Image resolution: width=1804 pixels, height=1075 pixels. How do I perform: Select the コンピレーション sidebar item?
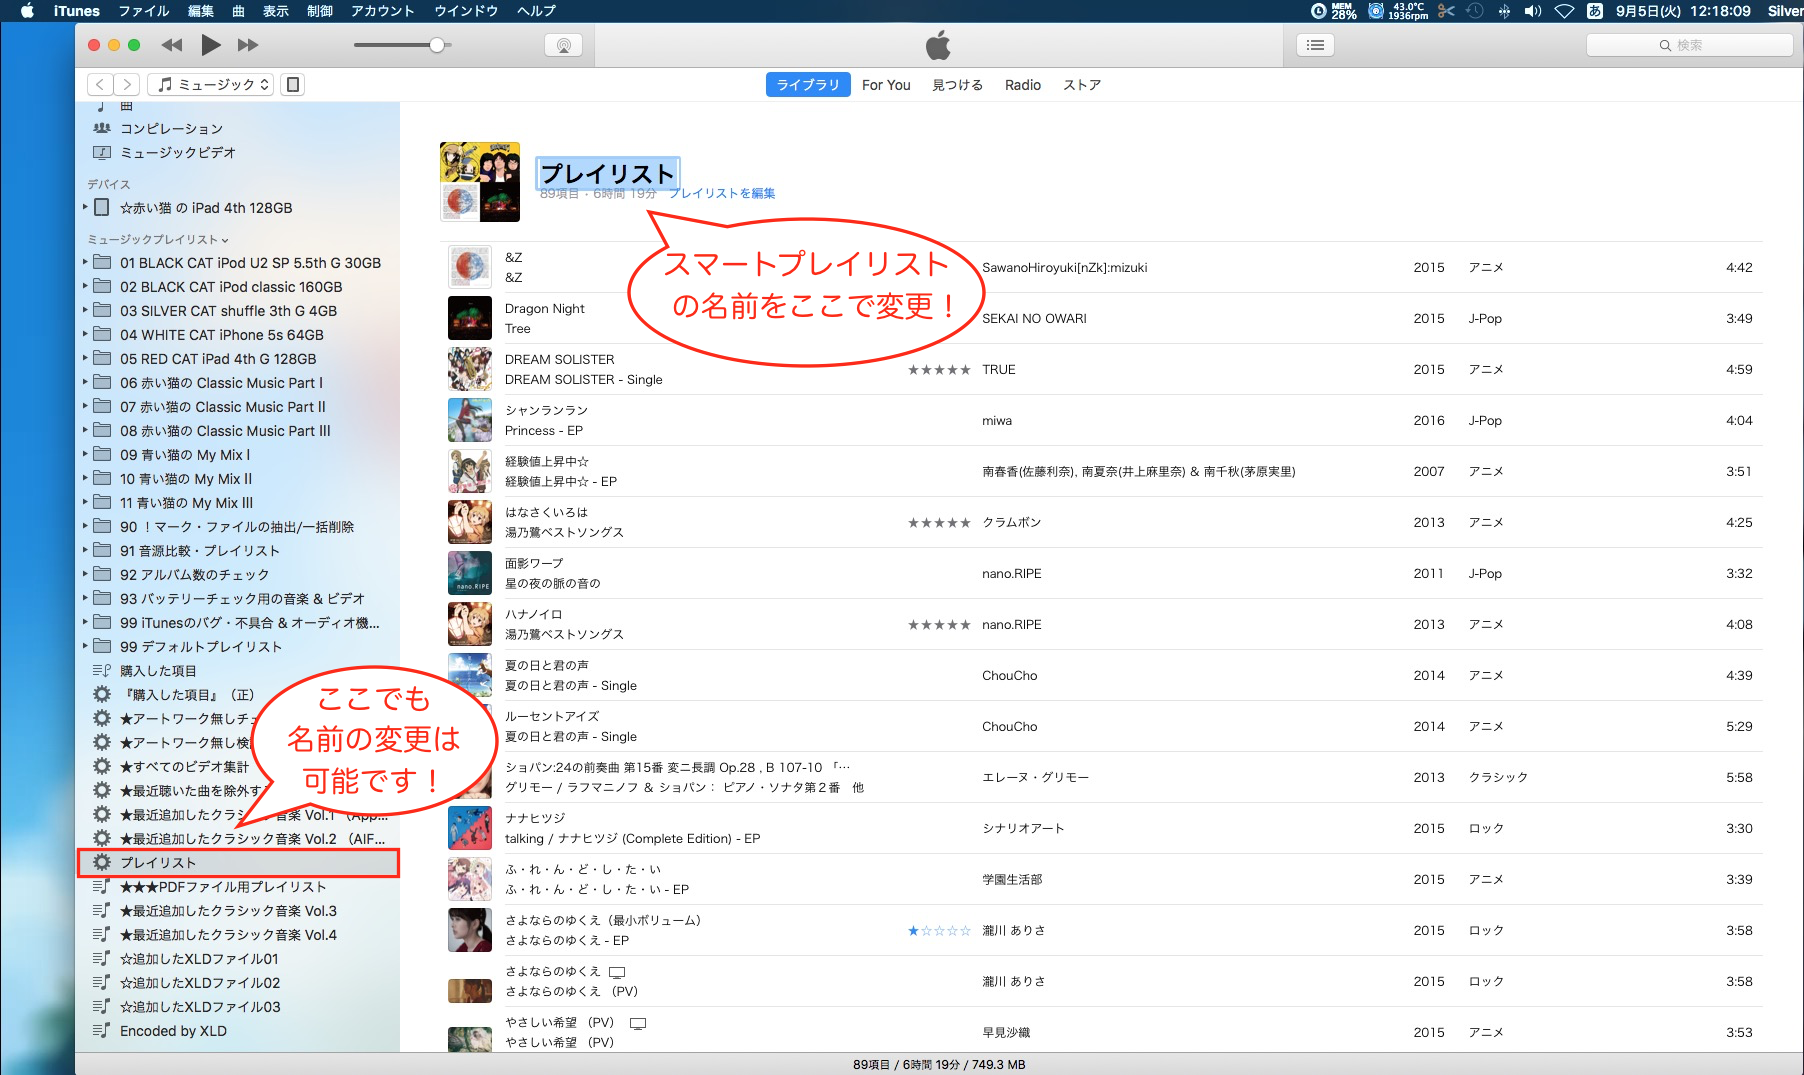(172, 129)
